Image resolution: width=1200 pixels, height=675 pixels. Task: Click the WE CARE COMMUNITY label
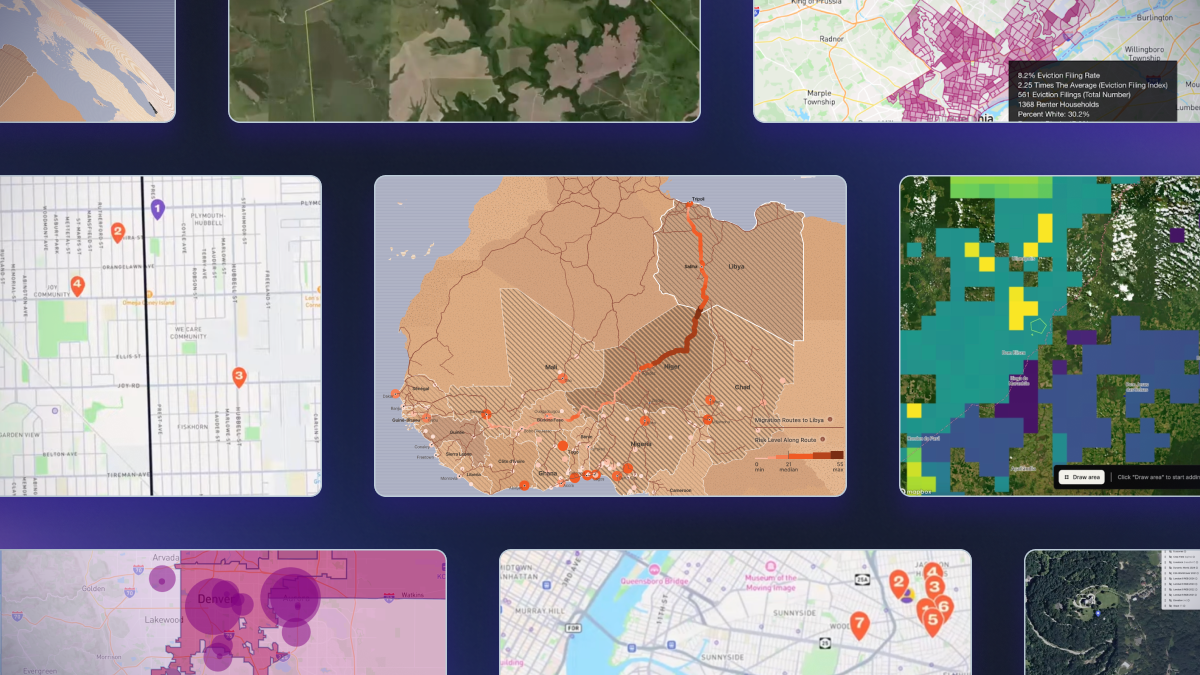[x=187, y=332]
